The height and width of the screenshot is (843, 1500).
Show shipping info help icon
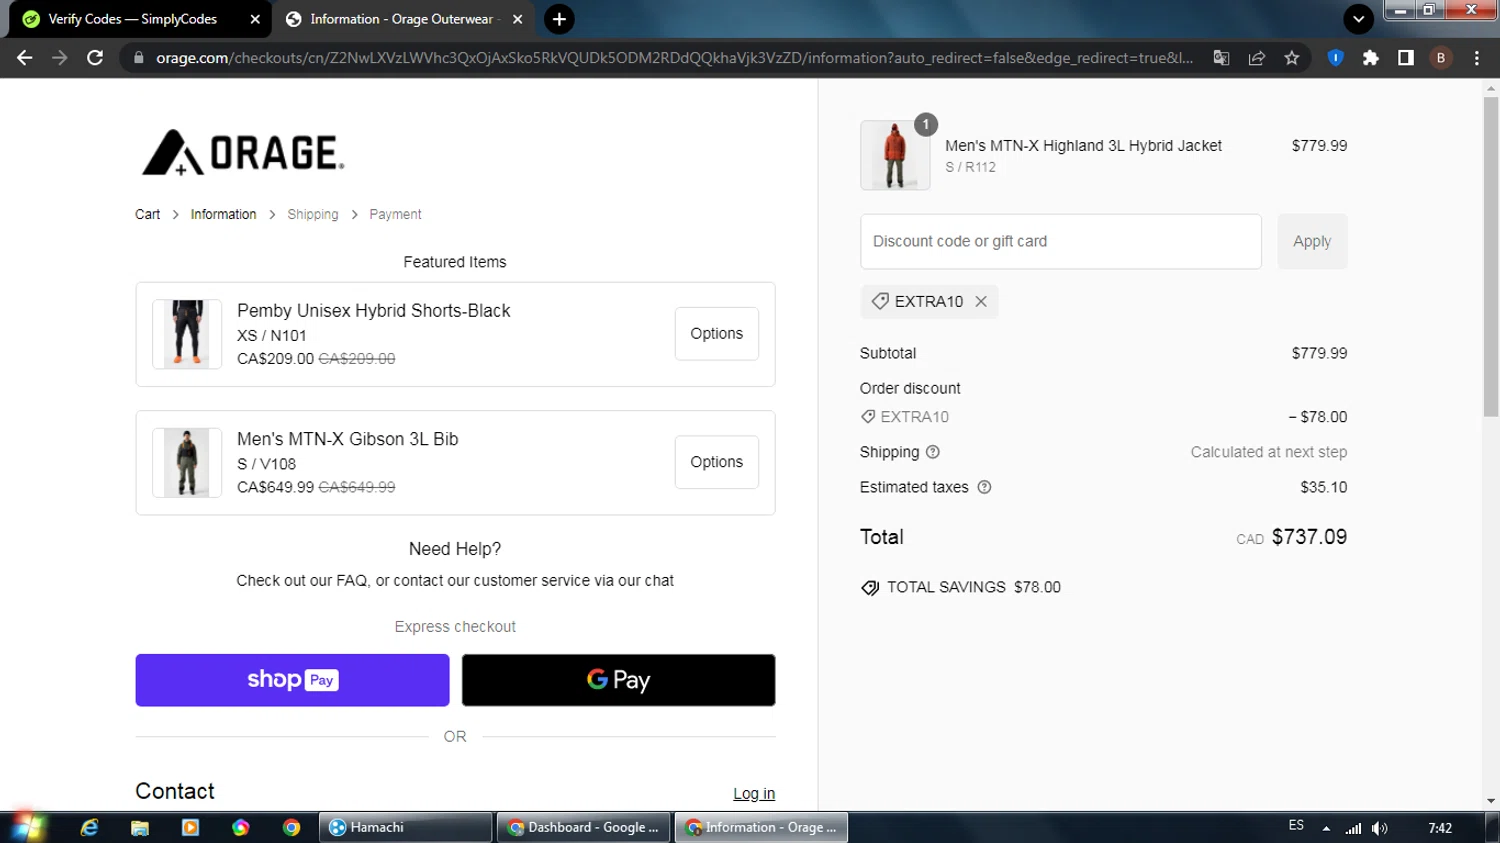click(x=933, y=452)
